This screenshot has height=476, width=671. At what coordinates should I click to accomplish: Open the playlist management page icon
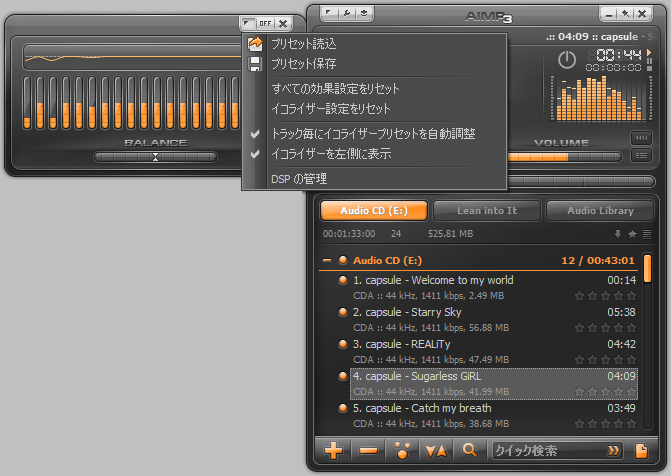[641, 451]
